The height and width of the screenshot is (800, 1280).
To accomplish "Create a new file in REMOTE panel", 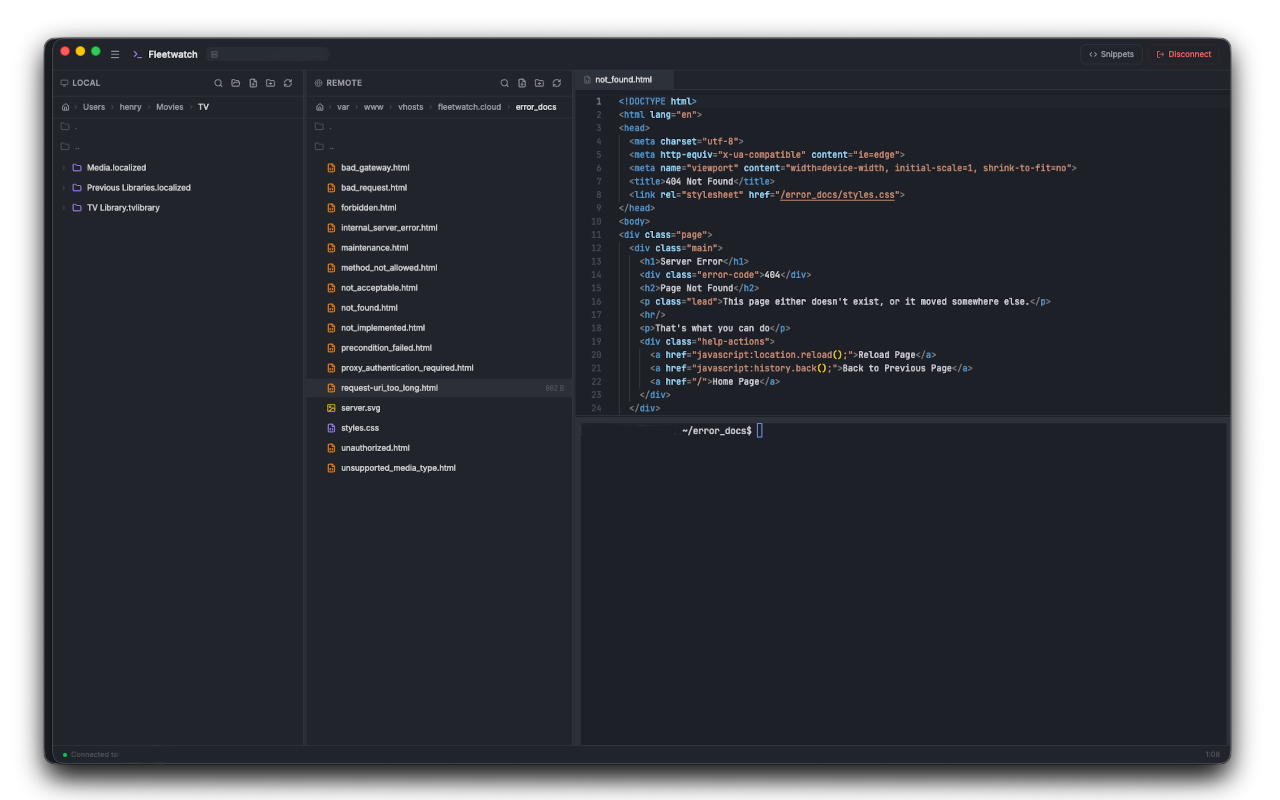I will coord(522,83).
